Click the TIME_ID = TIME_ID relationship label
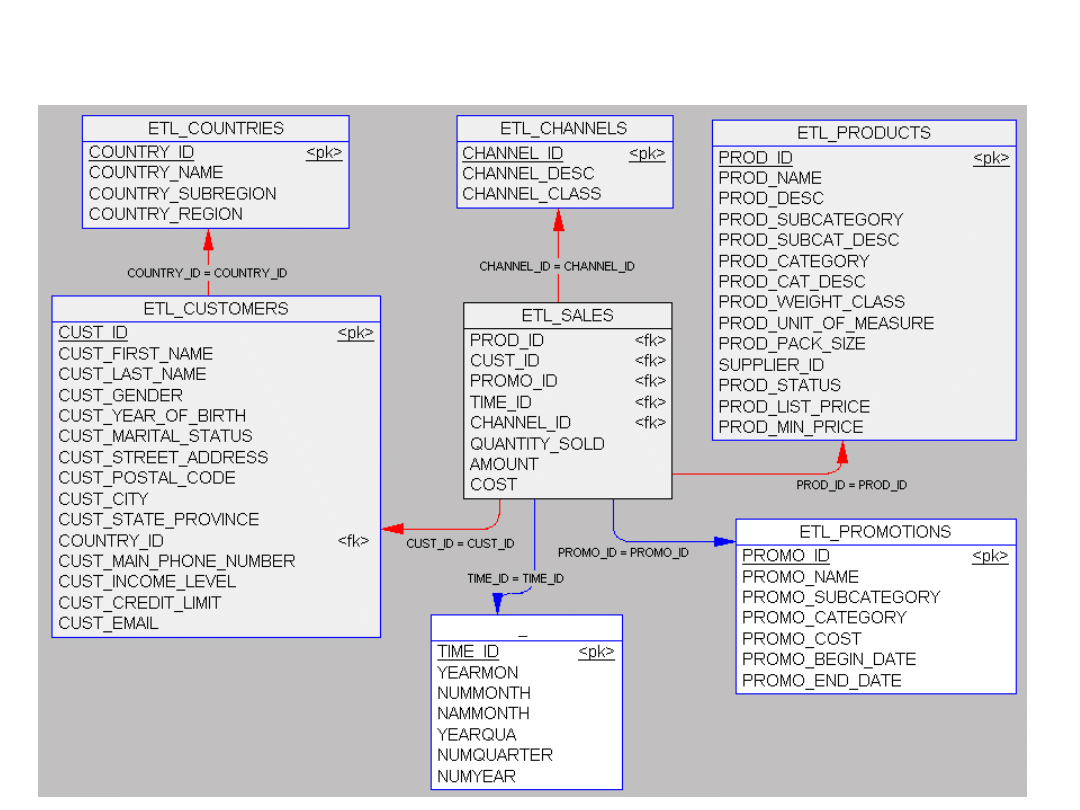 (x=515, y=578)
